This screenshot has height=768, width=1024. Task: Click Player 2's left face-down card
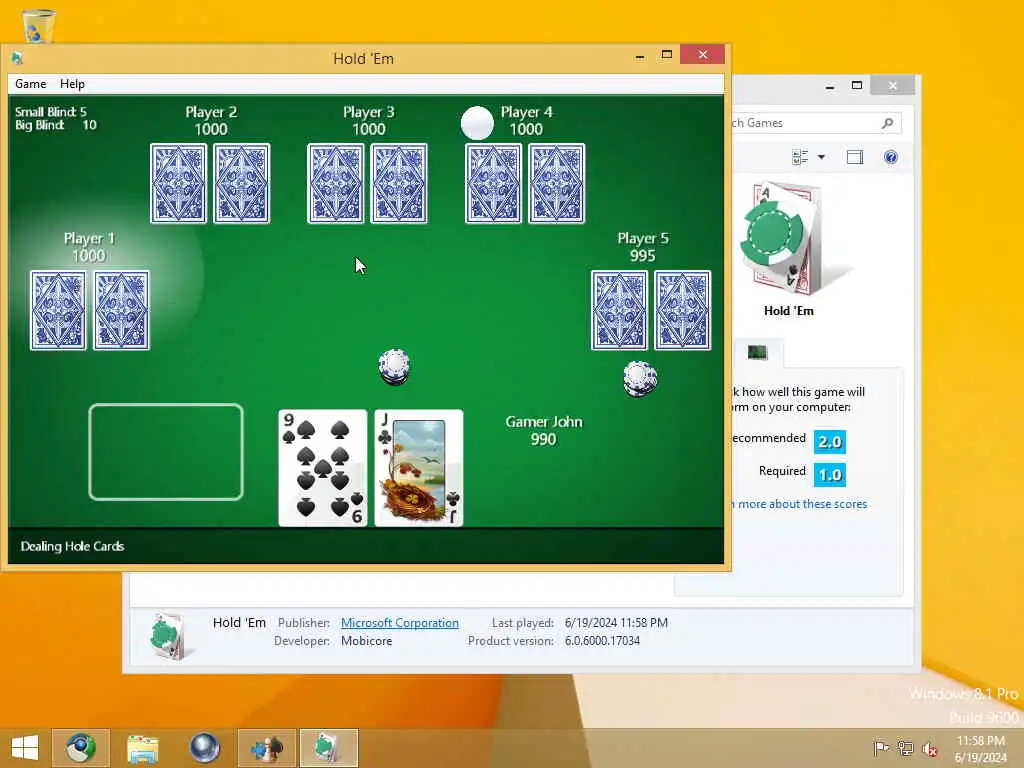pos(178,184)
